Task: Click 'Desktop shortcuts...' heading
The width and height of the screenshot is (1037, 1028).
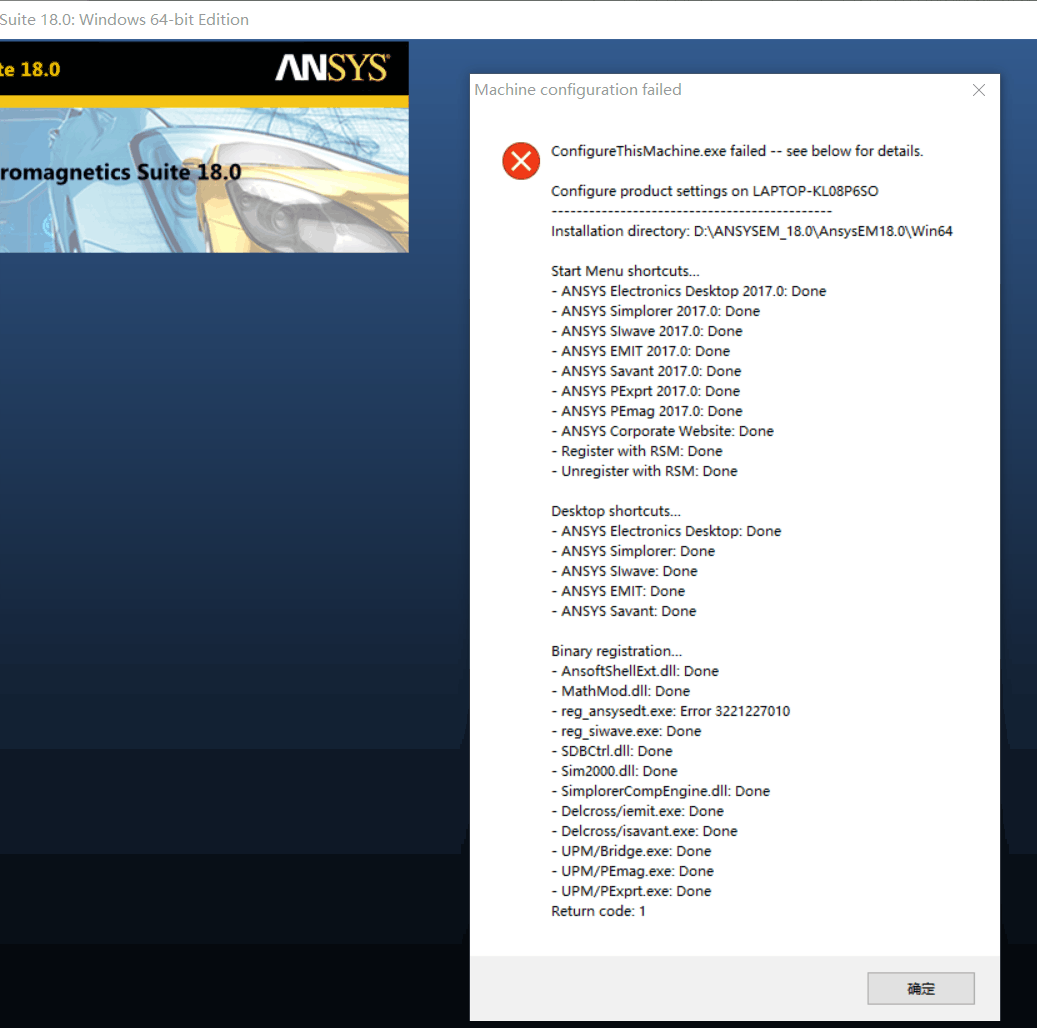Action: 616,511
